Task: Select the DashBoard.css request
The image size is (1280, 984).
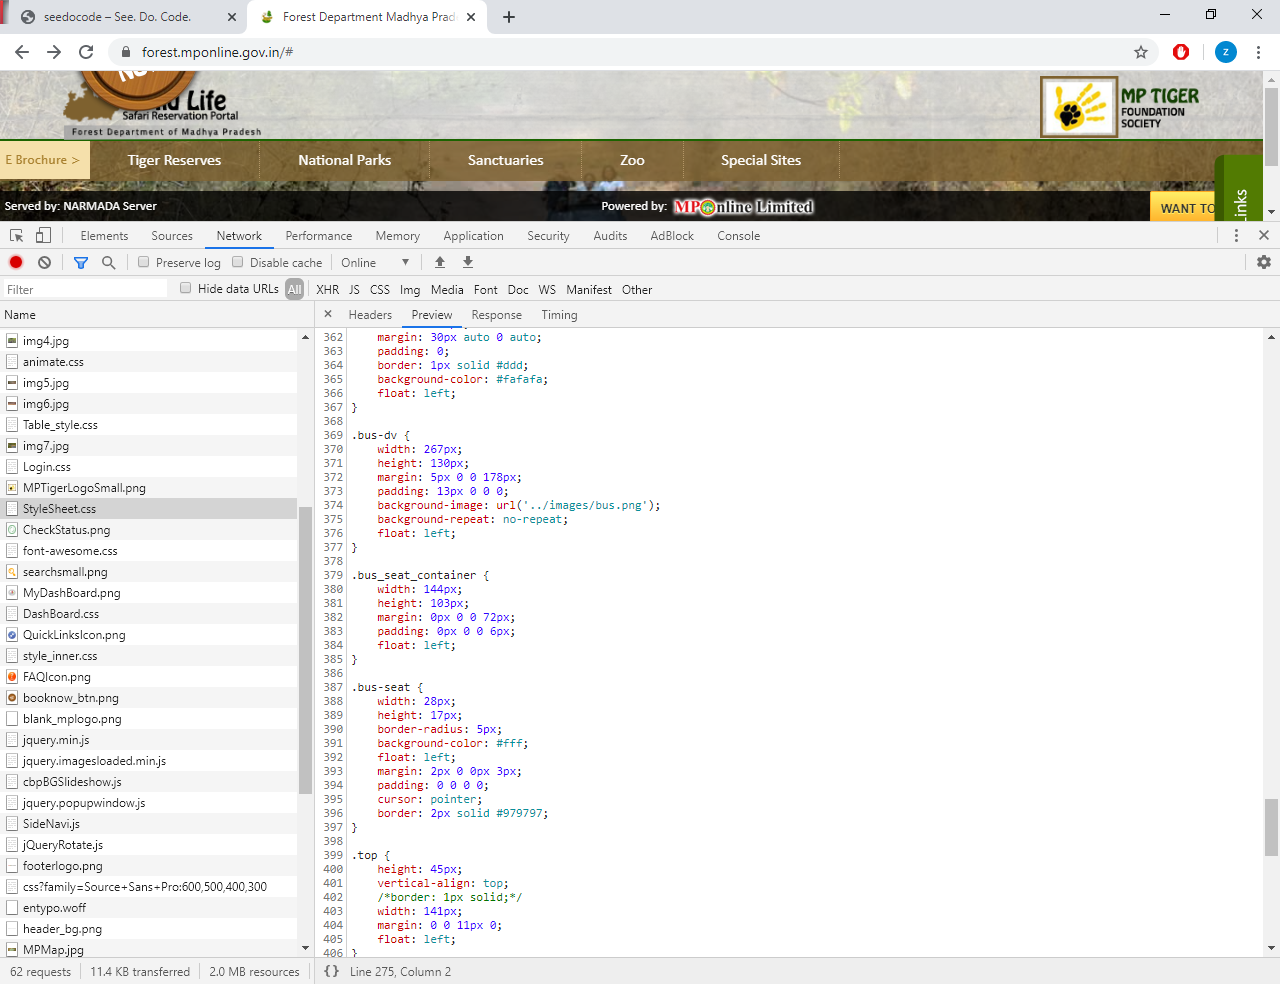Action: point(149,614)
